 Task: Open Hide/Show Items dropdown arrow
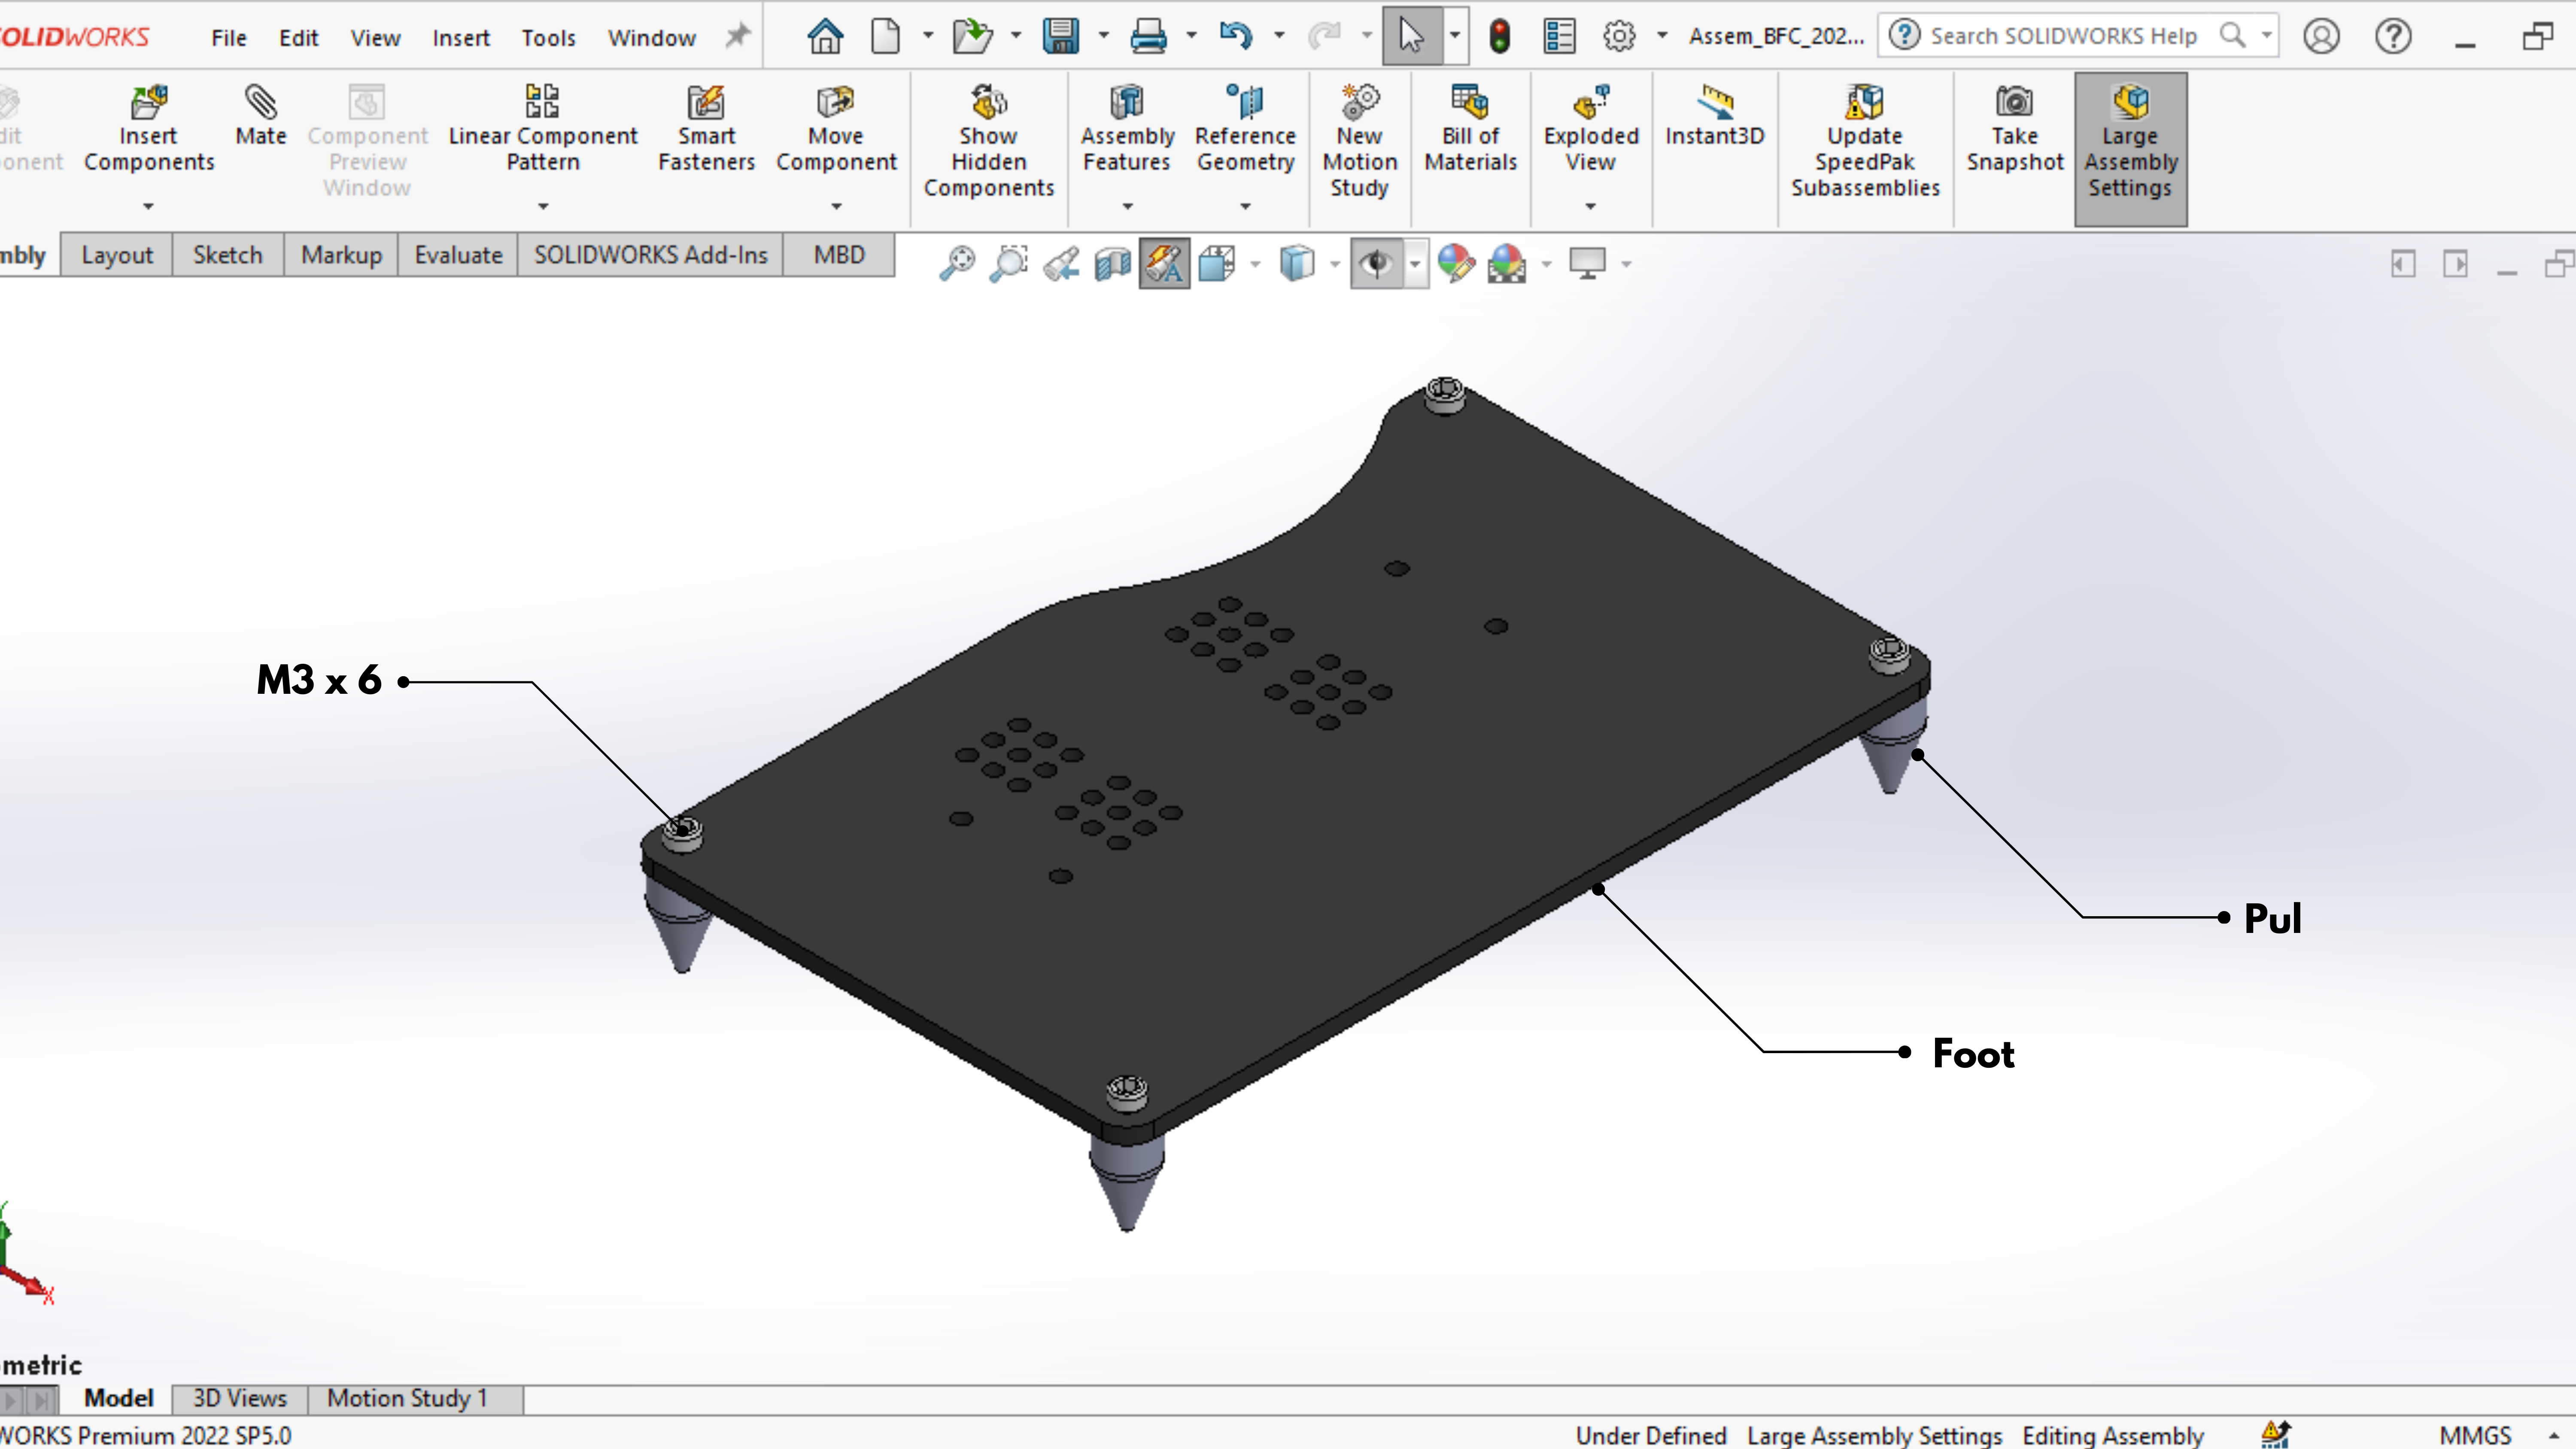[x=1415, y=264]
